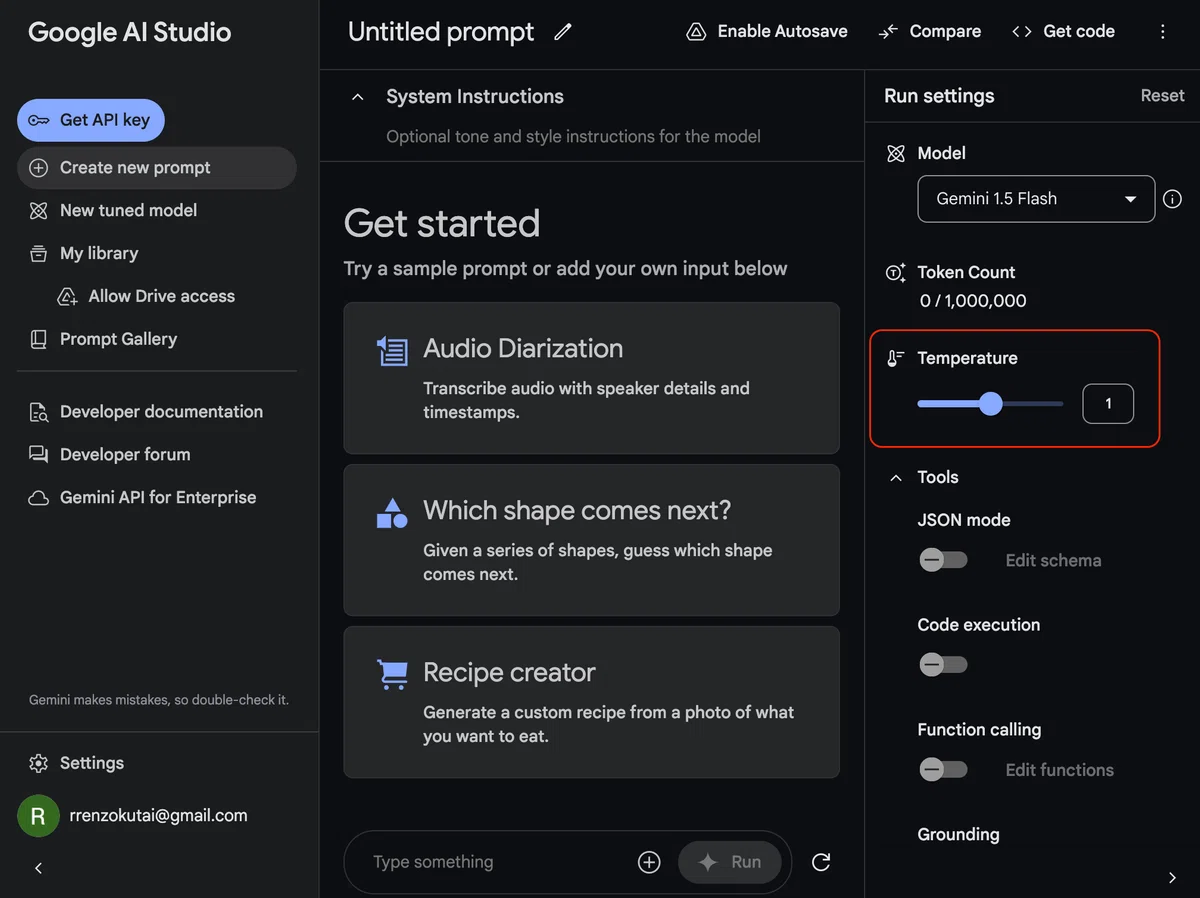The height and width of the screenshot is (898, 1200).
Task: Click the Compare arrows icon
Action: tap(888, 32)
